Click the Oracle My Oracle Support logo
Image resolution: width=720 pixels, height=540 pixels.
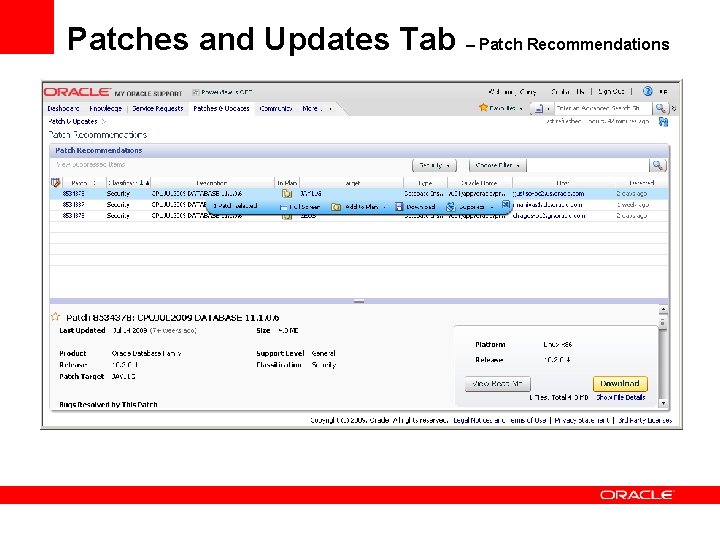click(113, 92)
